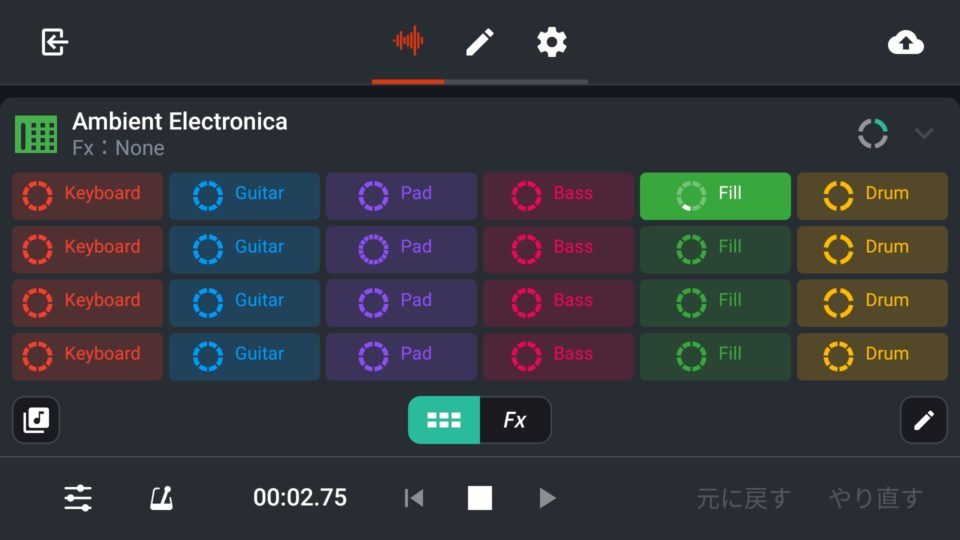Open the pencil edit tab at top
This screenshot has height=540, width=960.
coord(479,42)
